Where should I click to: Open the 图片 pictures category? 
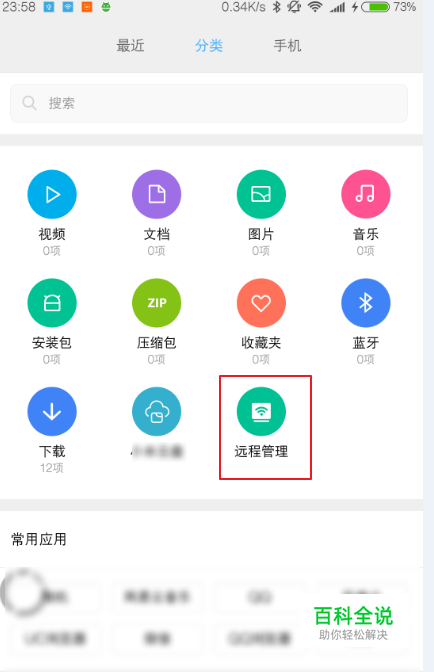(x=261, y=195)
